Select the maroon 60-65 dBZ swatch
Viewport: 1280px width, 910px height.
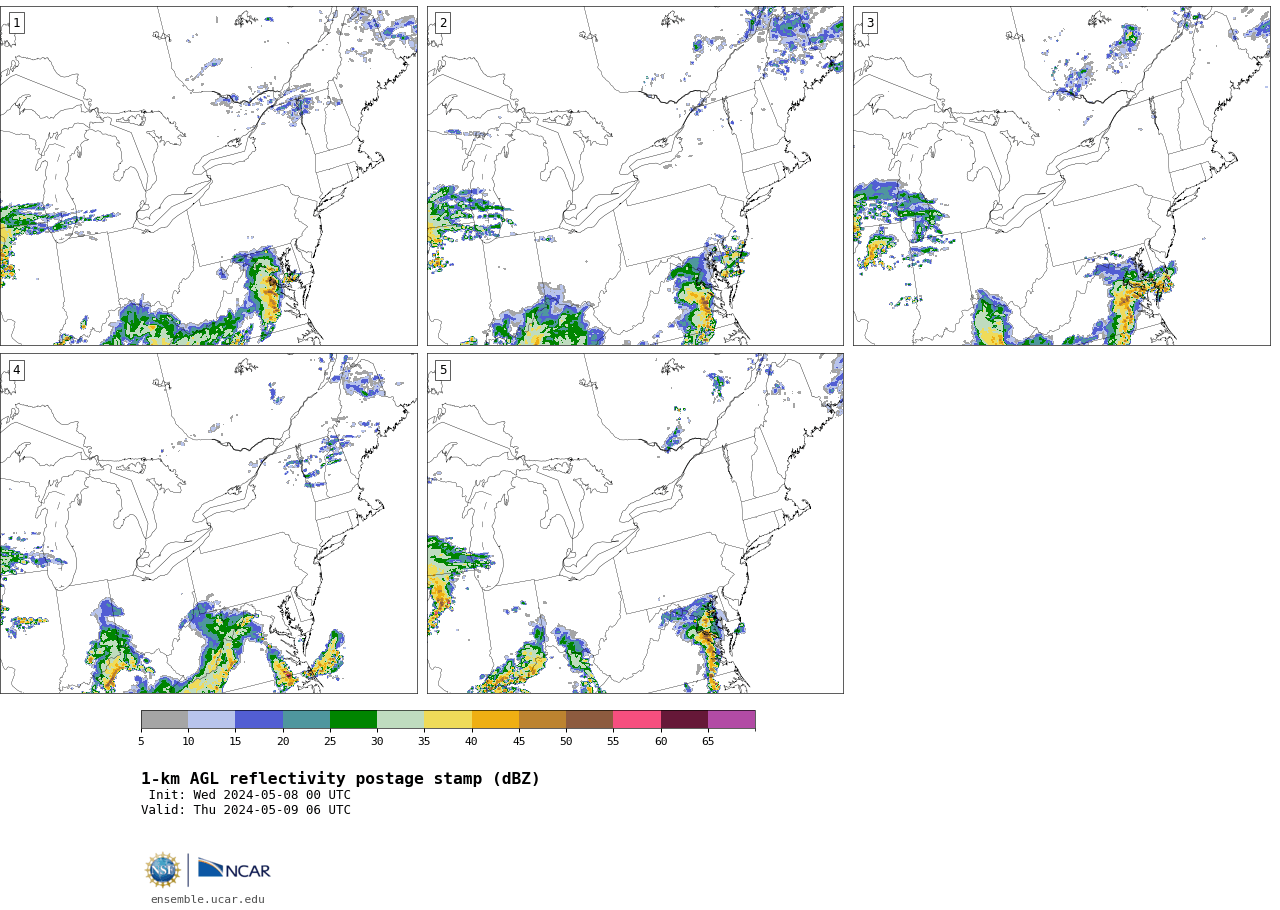pos(684,720)
